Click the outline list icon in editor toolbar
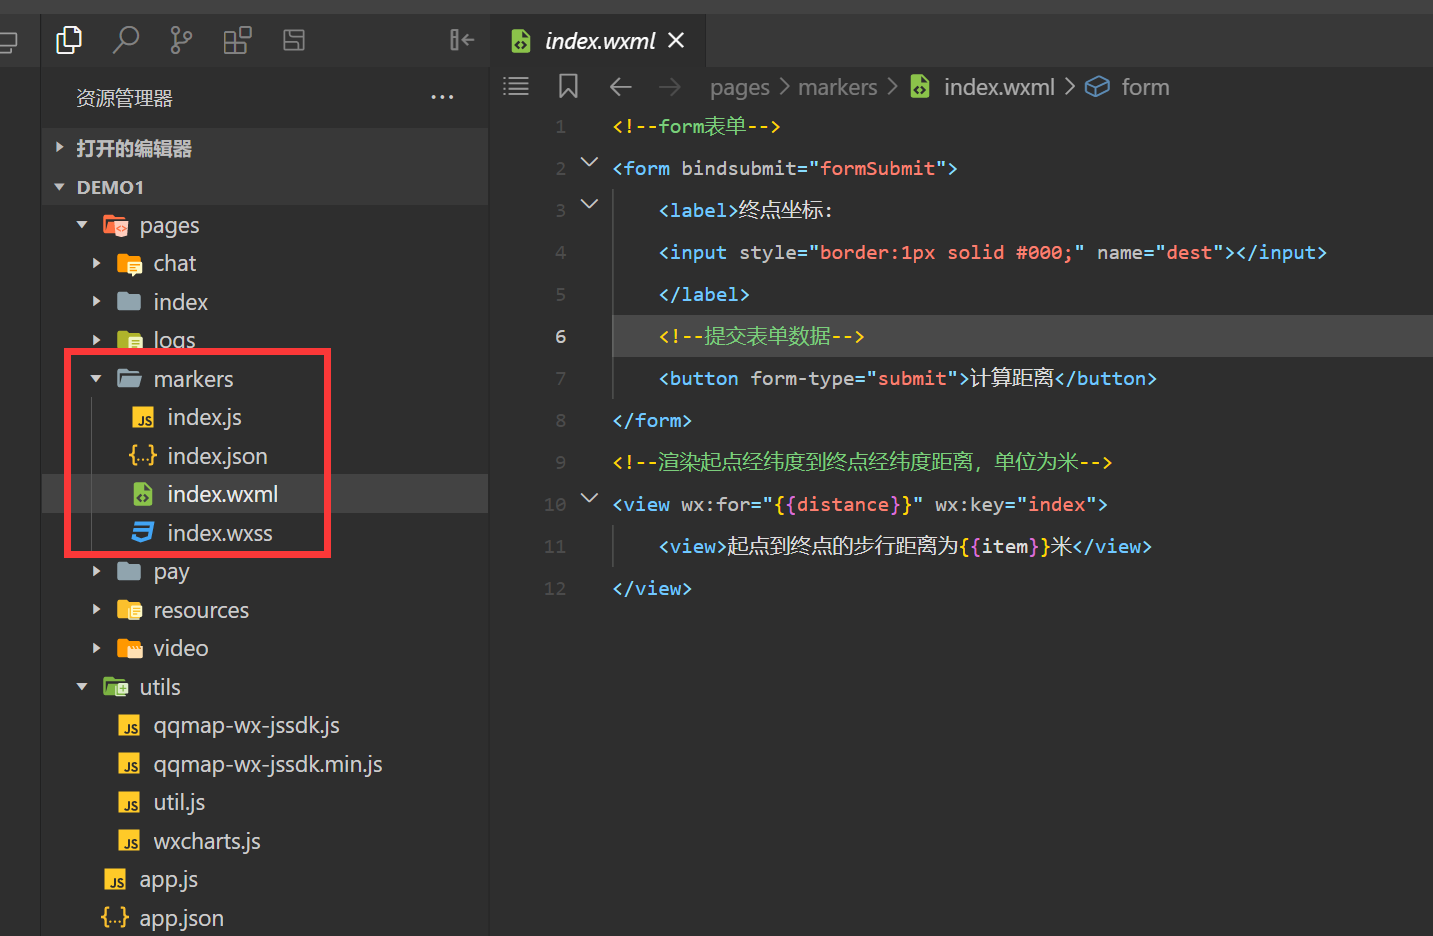Viewport: 1433px width, 936px height. point(516,86)
